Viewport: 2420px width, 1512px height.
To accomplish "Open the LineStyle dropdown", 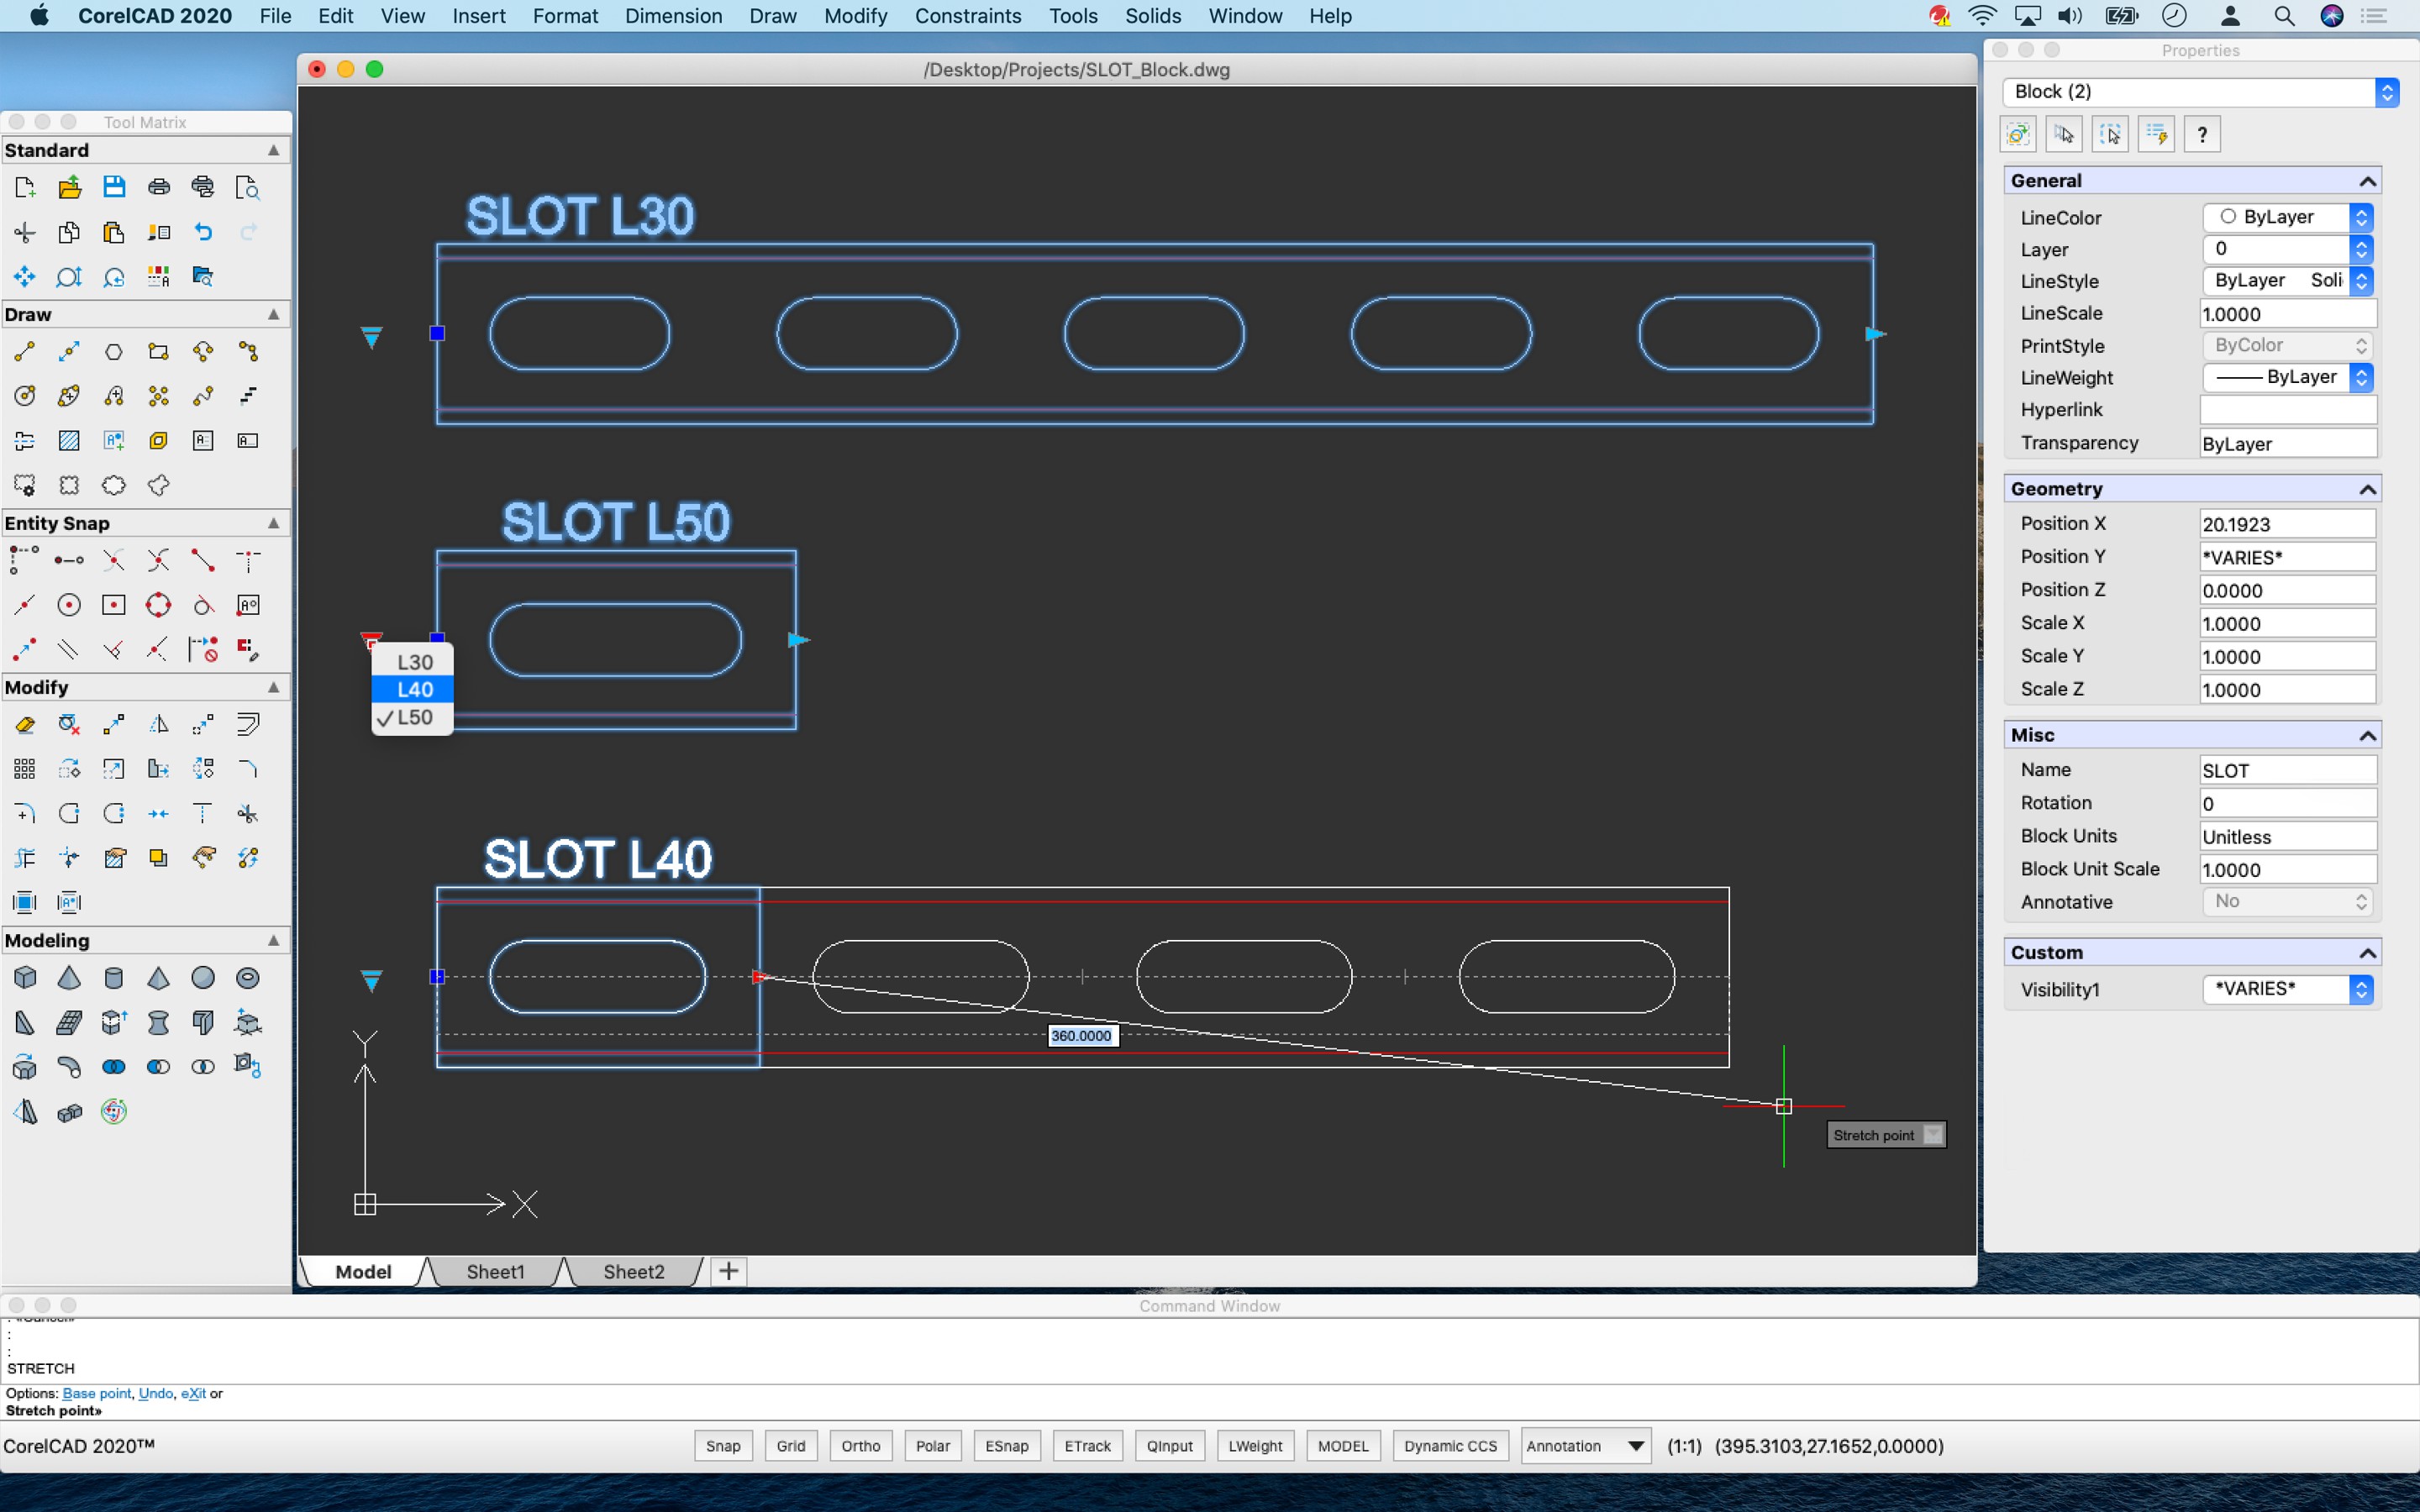I will coord(2287,281).
